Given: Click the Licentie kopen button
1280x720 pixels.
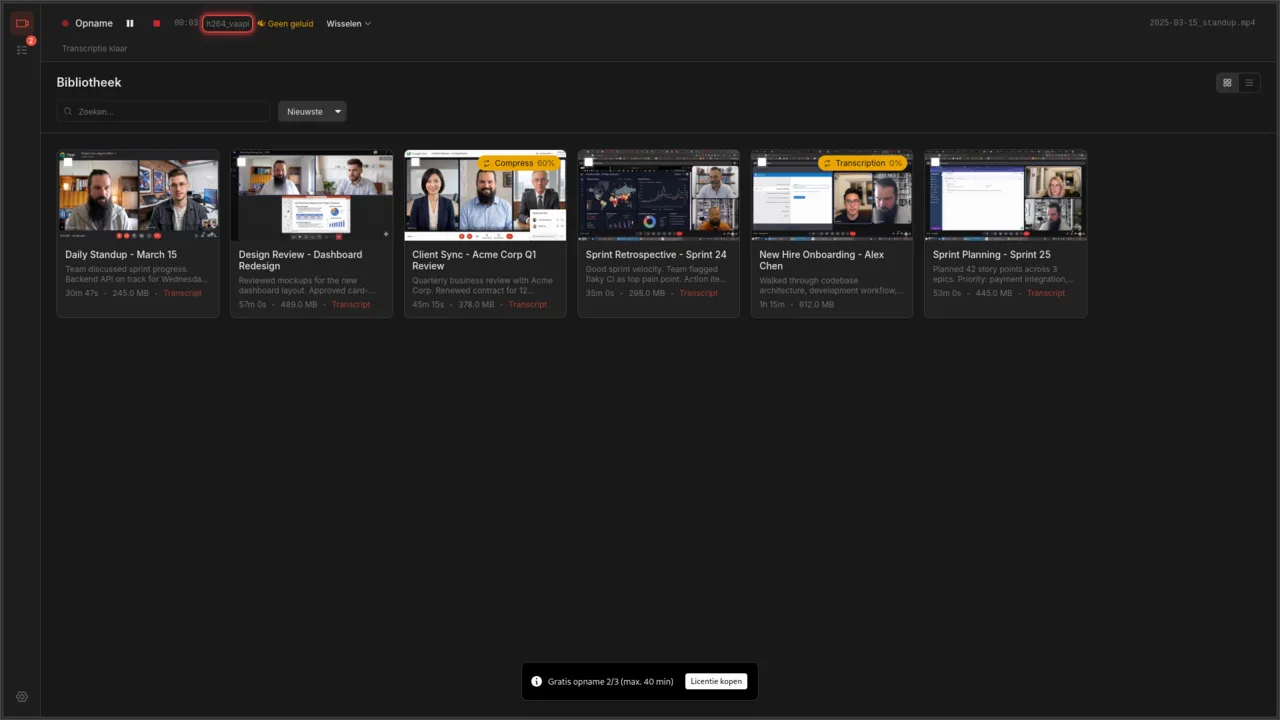Looking at the screenshot, I should [716, 681].
